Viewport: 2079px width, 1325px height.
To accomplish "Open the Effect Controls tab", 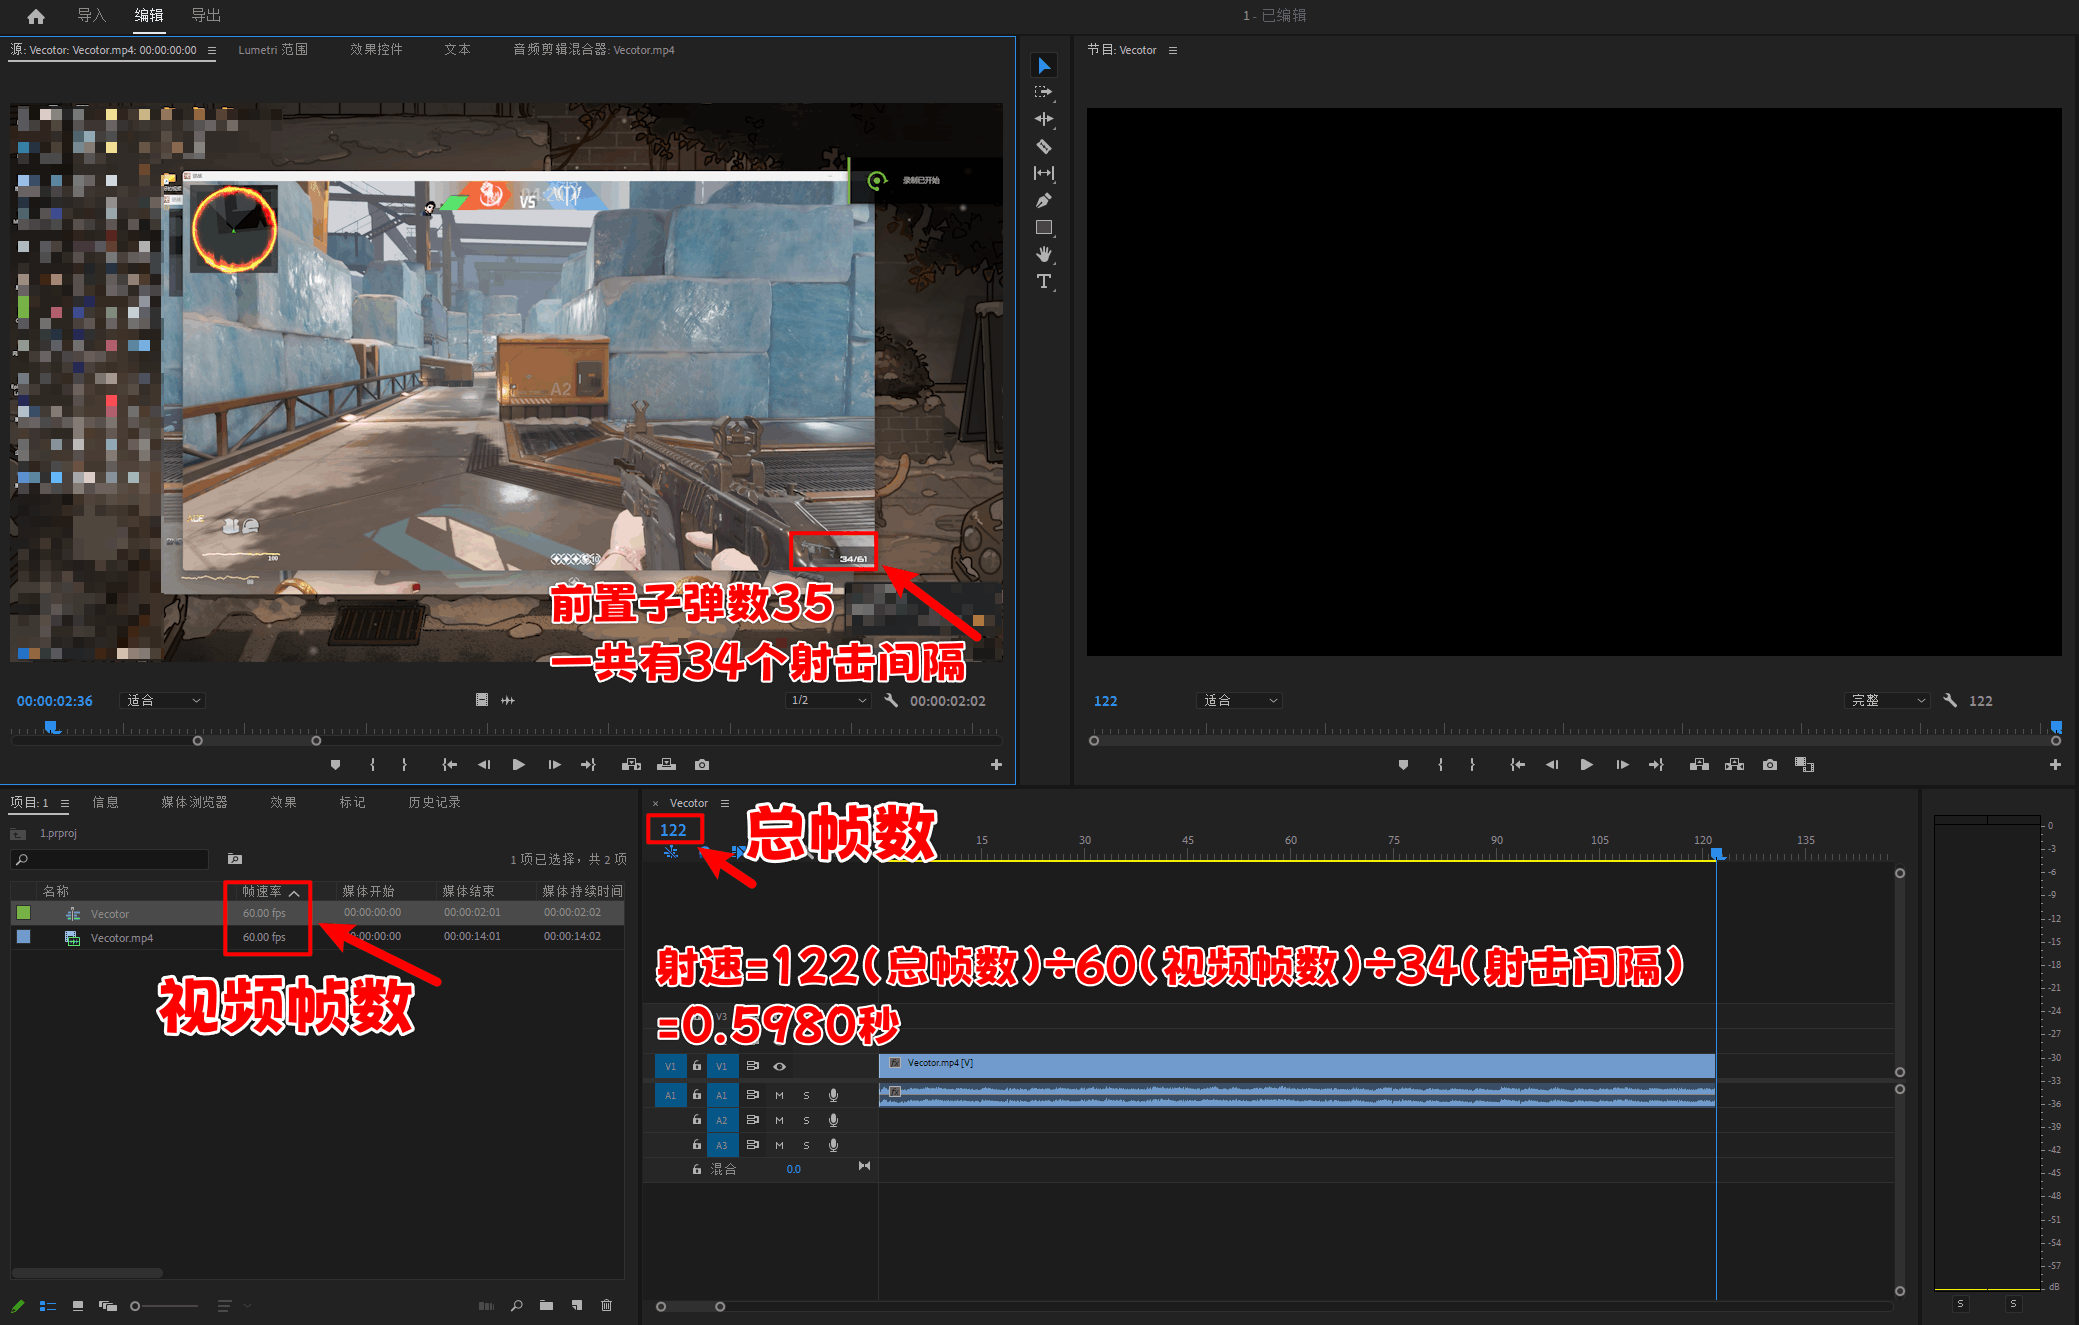I will (376, 50).
